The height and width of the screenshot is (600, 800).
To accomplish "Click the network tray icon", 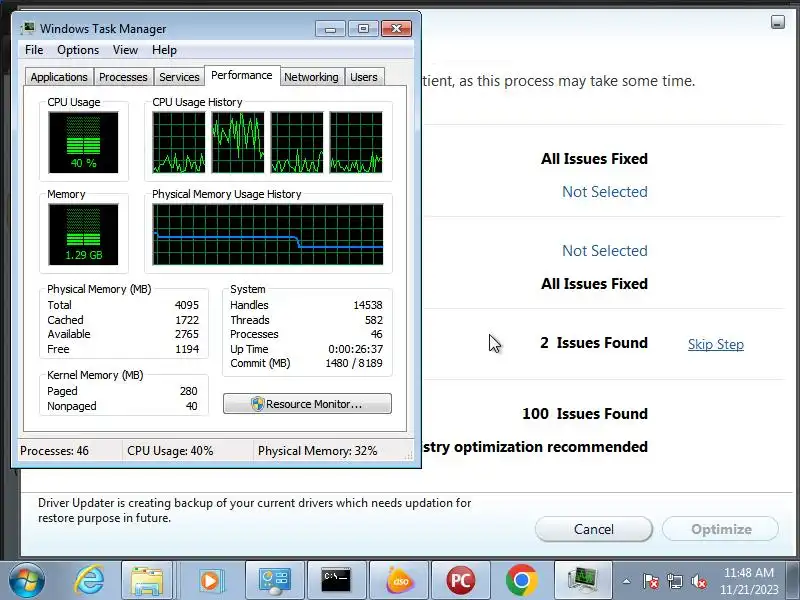I will tap(674, 581).
